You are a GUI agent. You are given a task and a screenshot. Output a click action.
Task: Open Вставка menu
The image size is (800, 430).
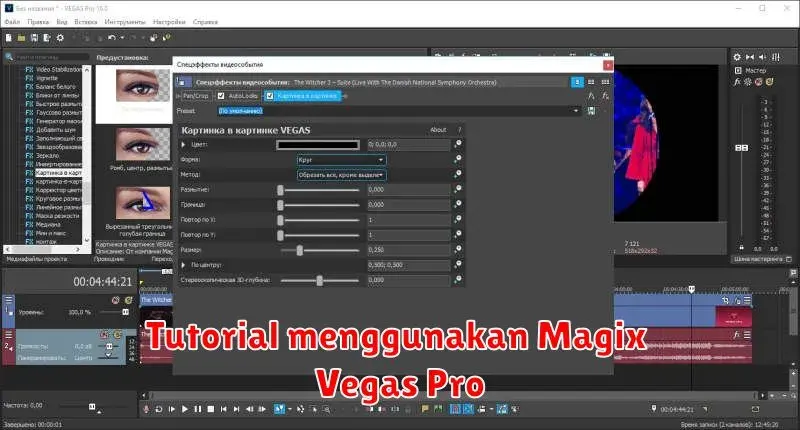(86, 22)
